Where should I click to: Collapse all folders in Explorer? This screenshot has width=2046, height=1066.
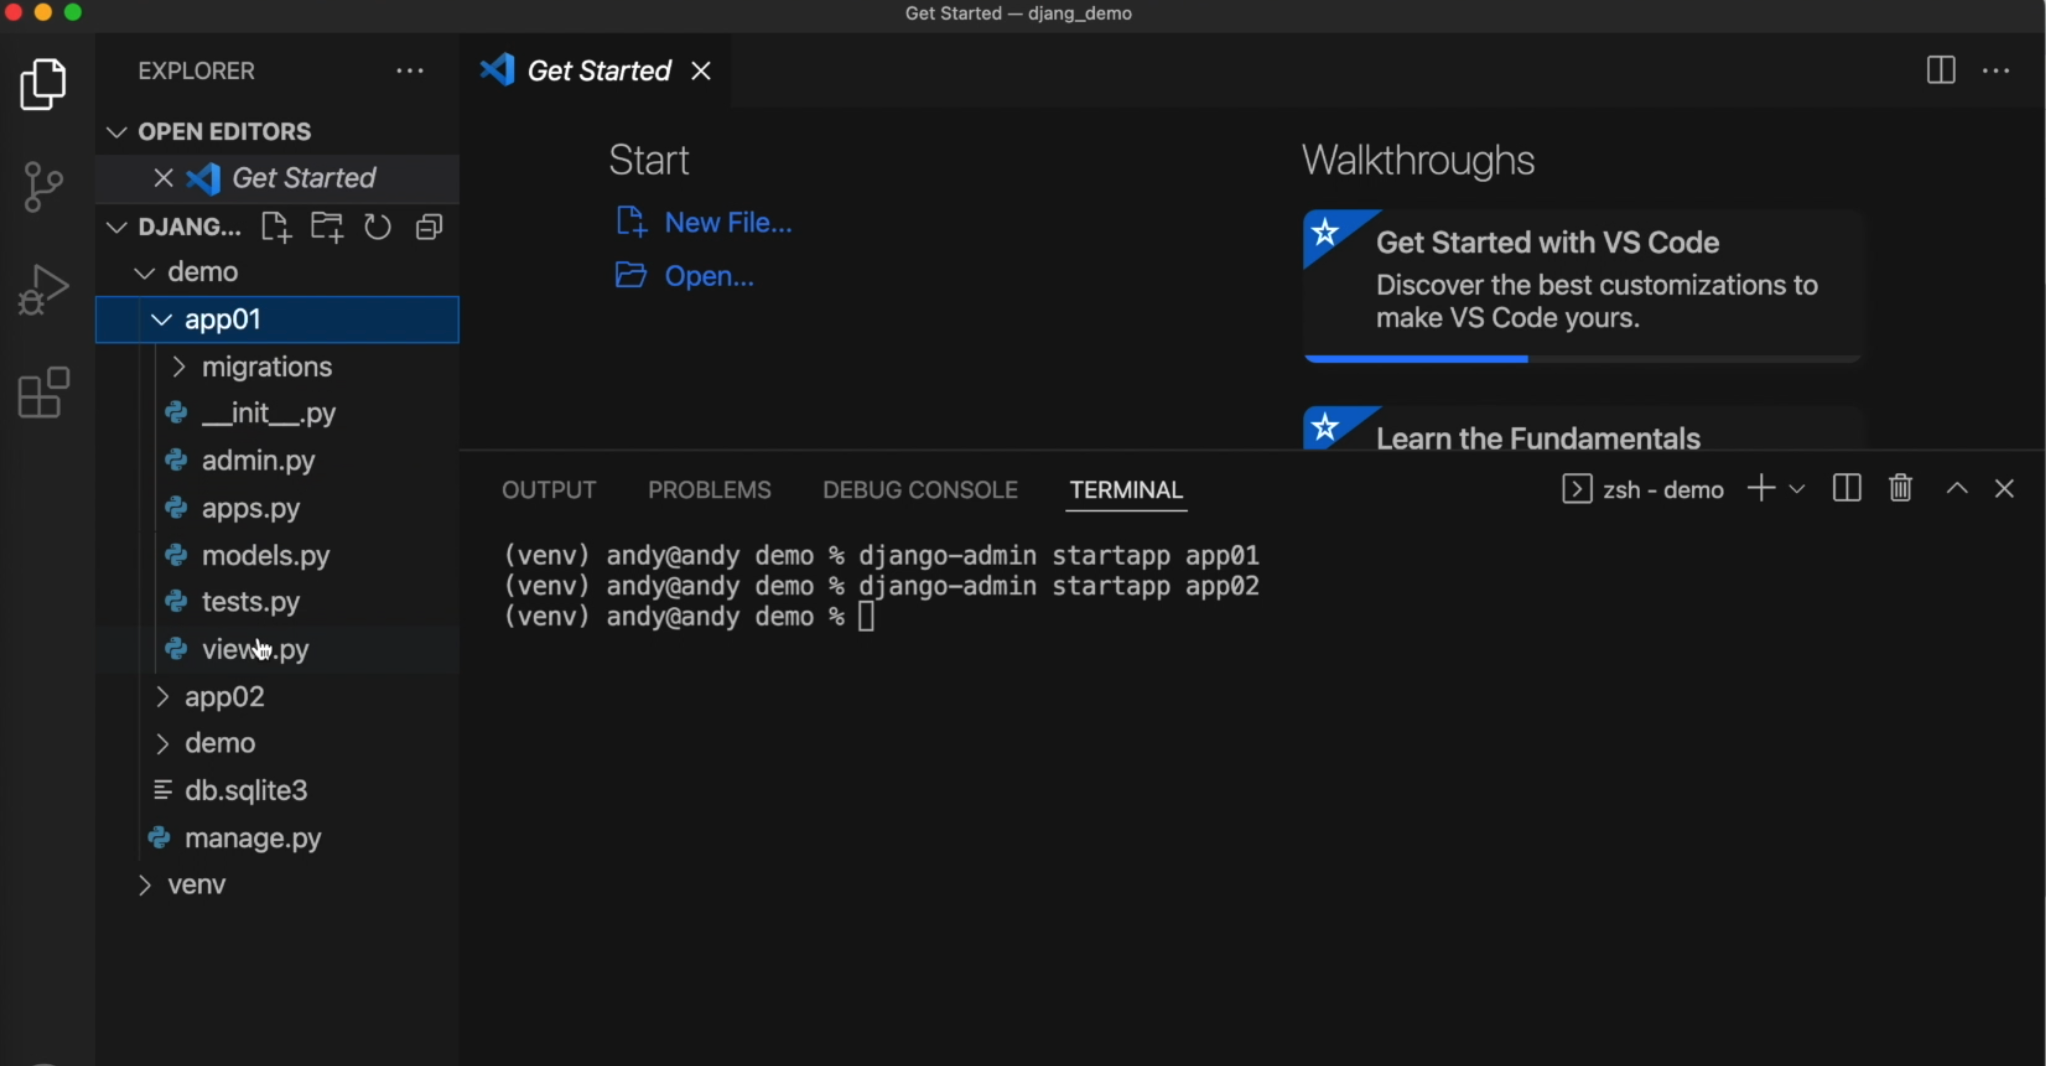429,227
